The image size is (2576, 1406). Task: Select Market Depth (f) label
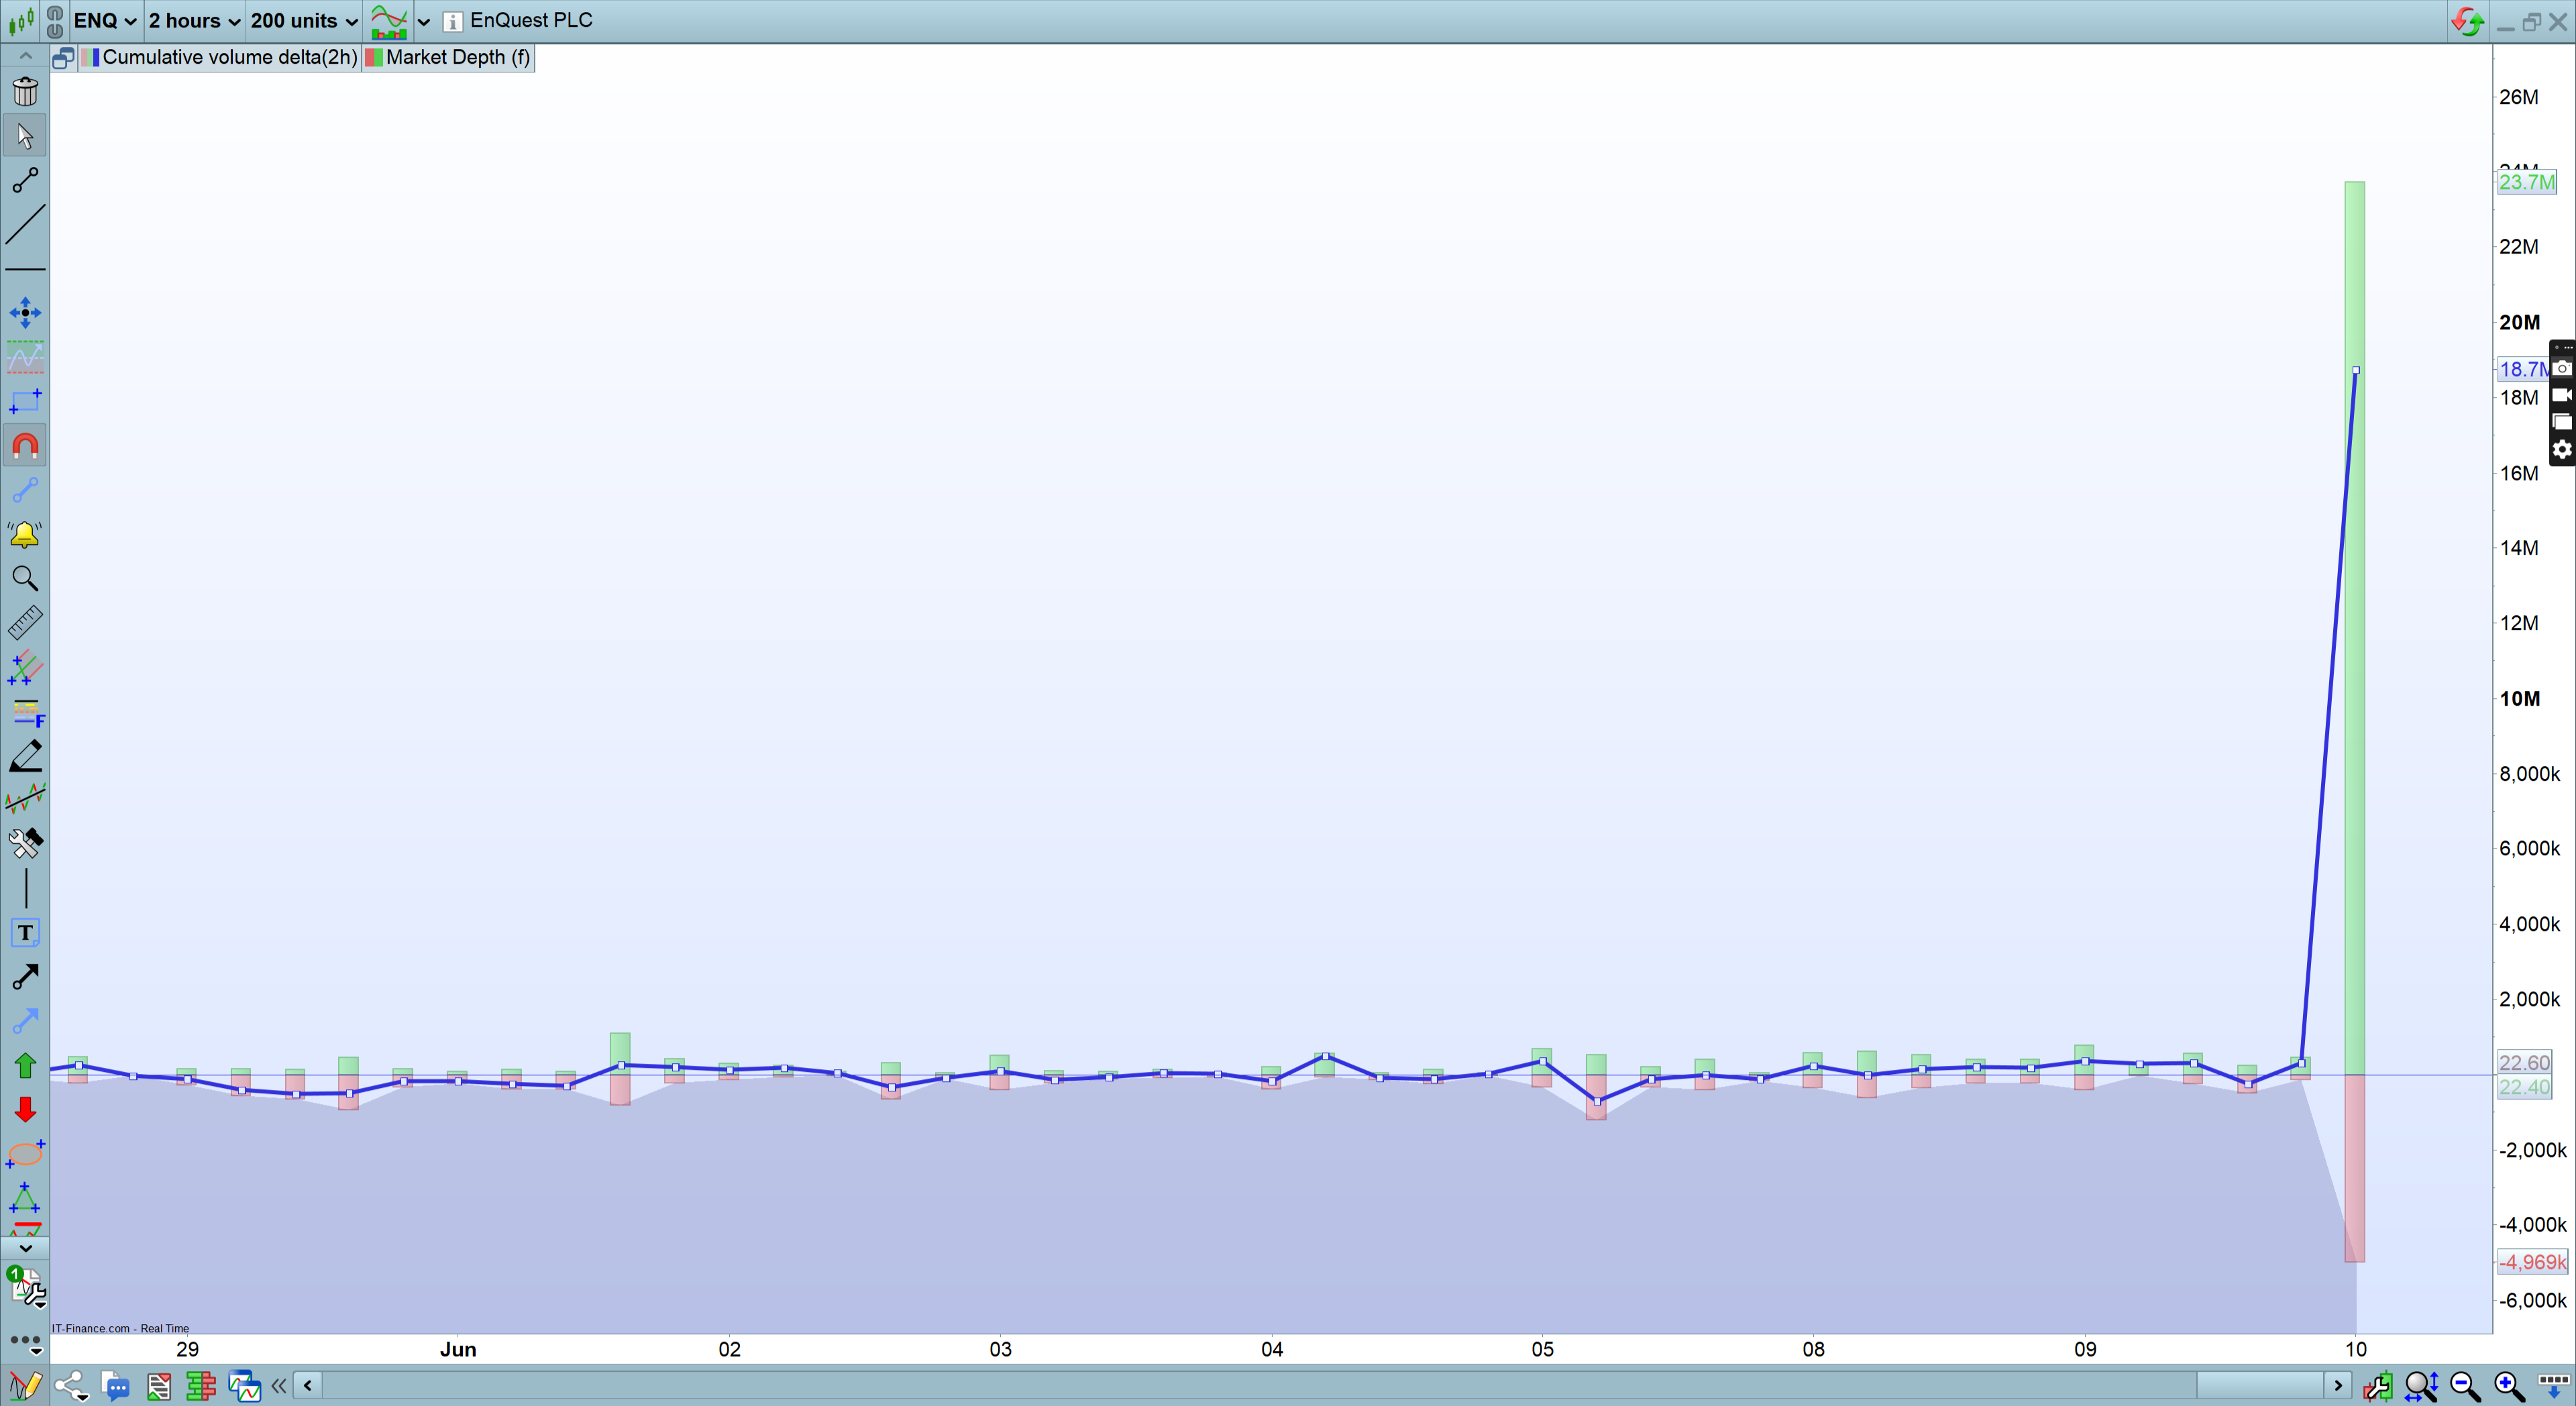[458, 57]
